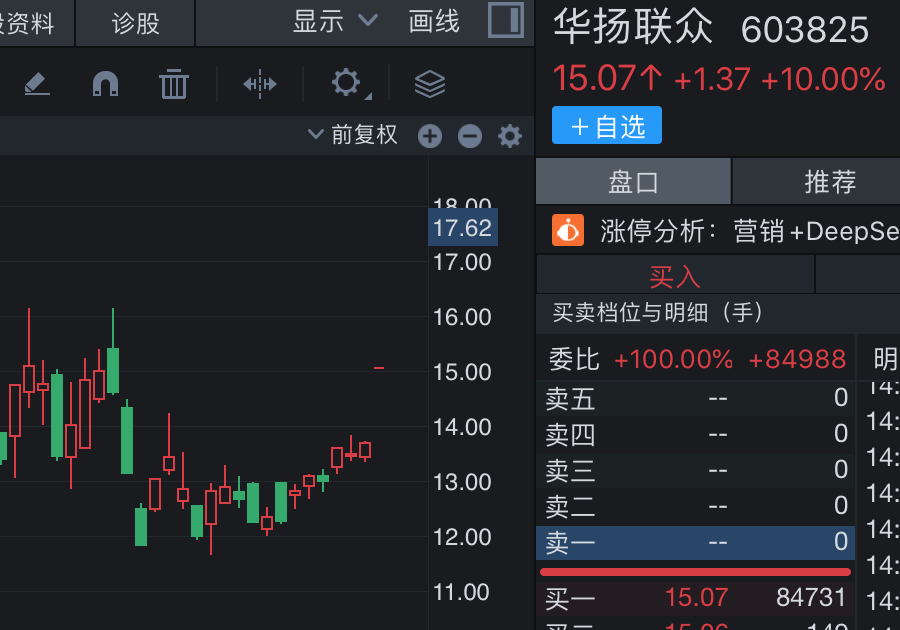
Task: Open the layers stack icon
Action: pos(430,84)
